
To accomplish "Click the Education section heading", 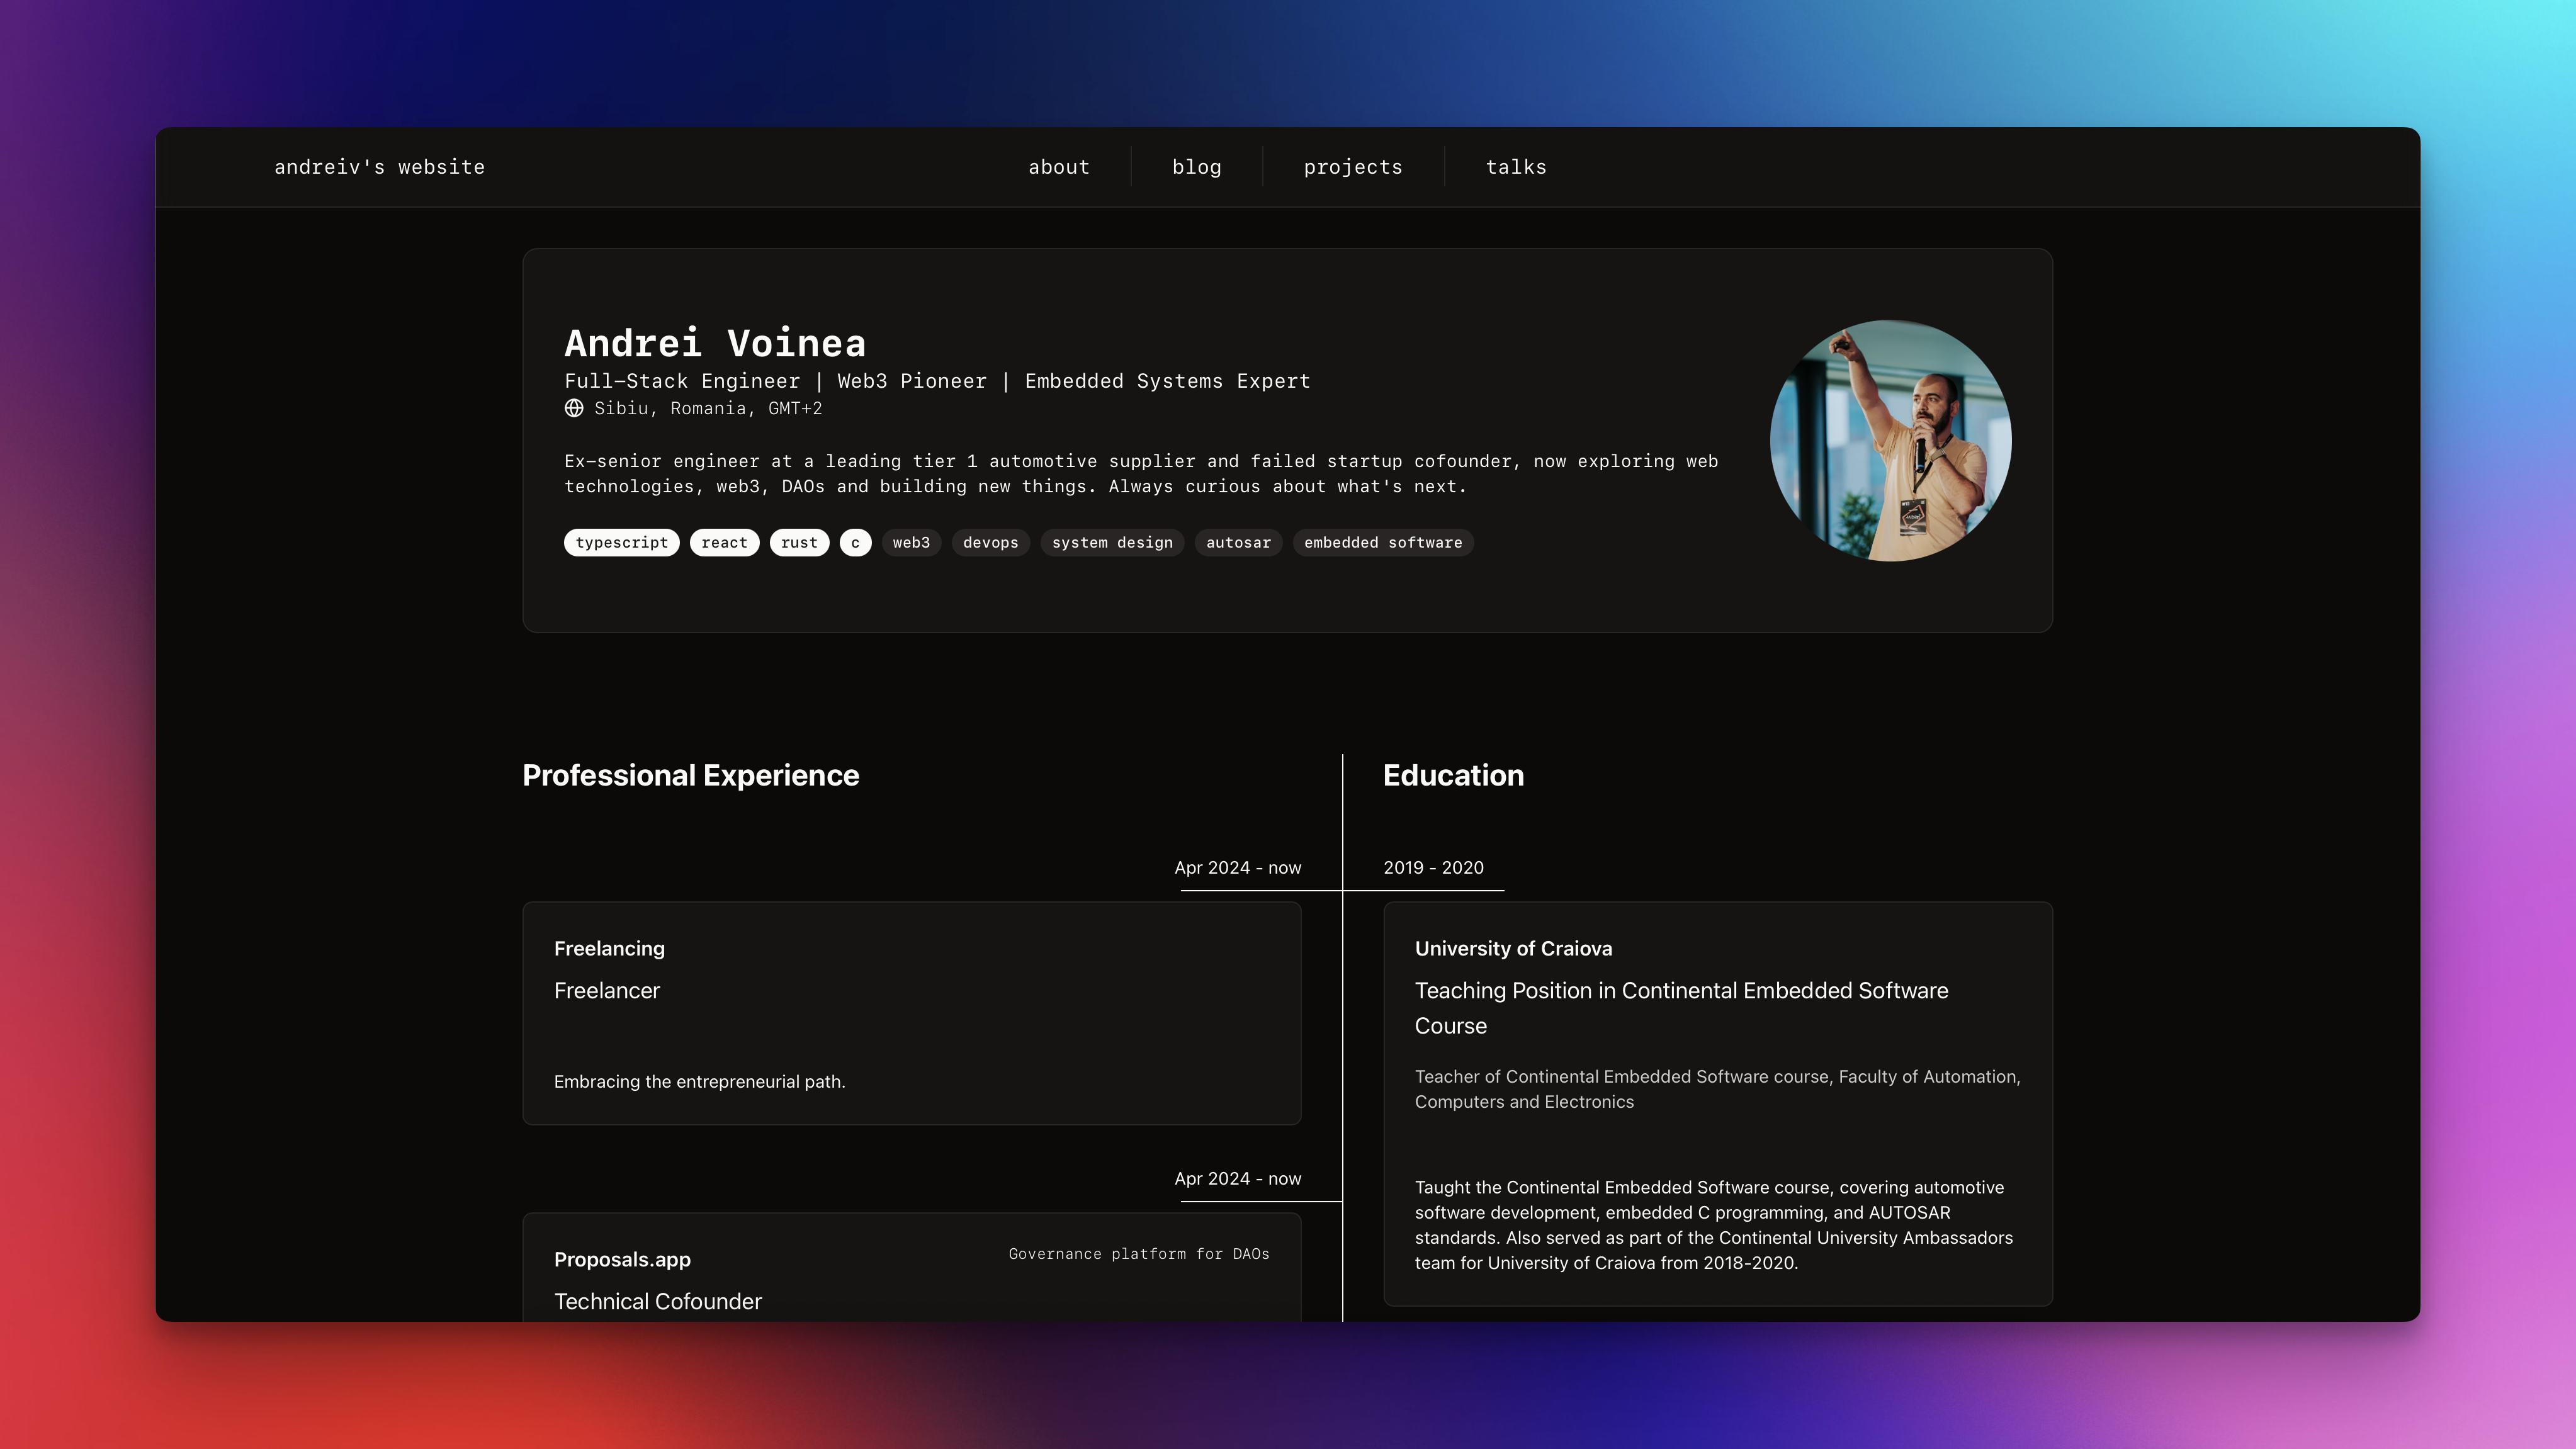I will click(x=1453, y=775).
